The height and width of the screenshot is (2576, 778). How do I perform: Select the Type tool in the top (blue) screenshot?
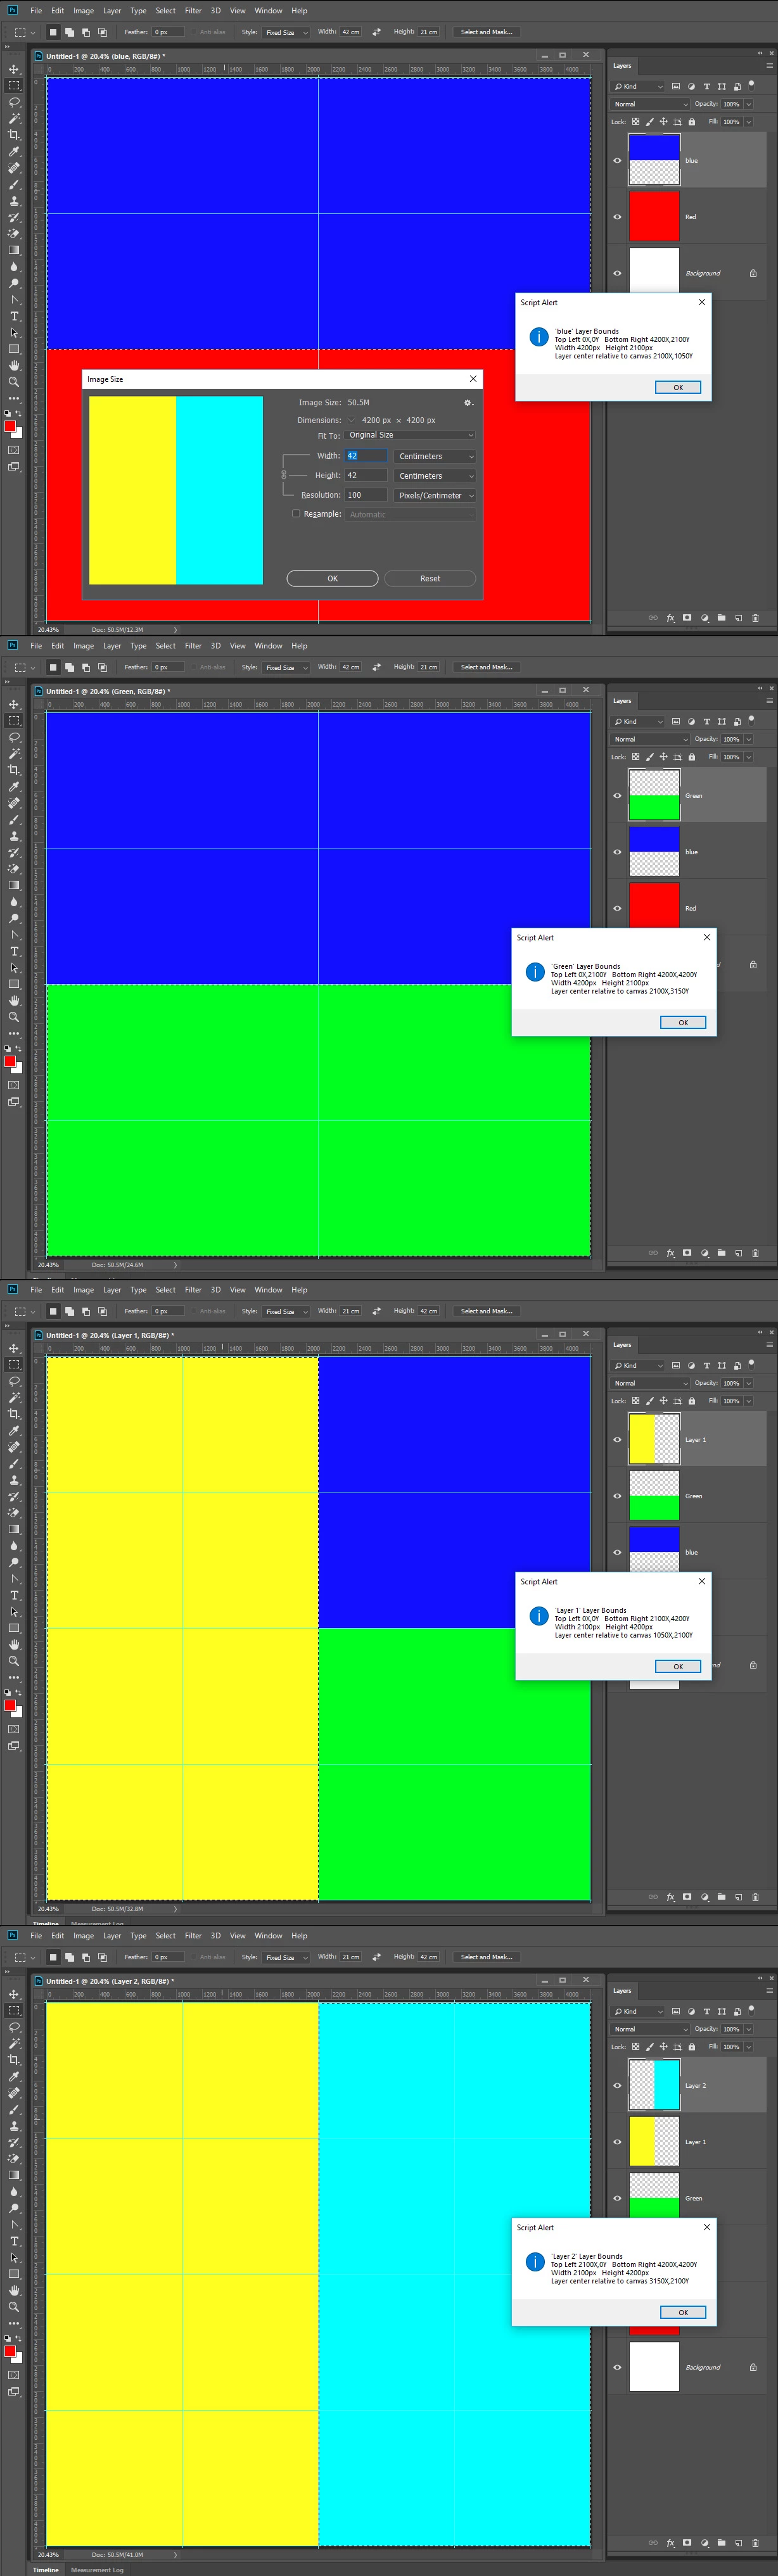(14, 316)
